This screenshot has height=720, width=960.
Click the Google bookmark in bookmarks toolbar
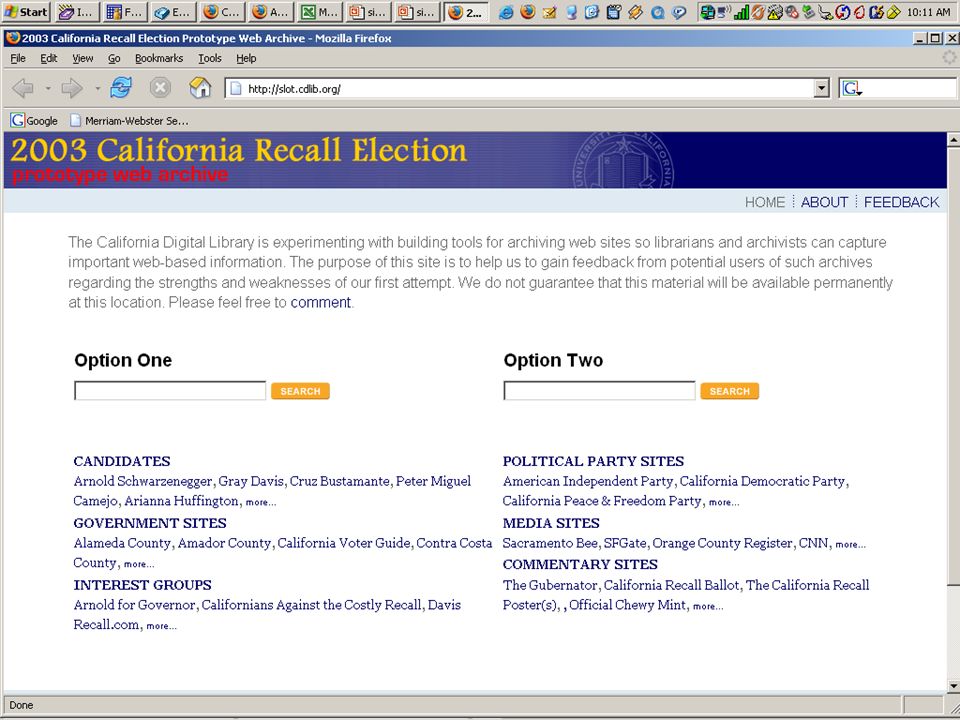pyautogui.click(x=34, y=121)
